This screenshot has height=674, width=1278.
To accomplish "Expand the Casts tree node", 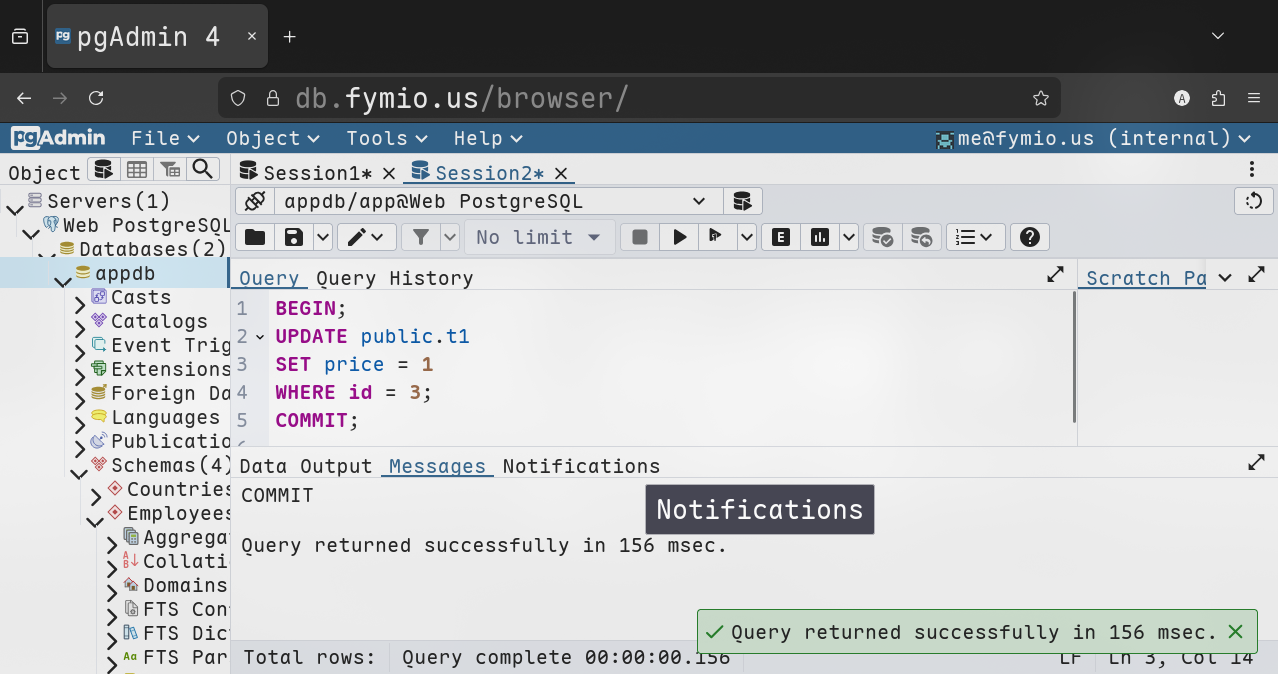I will point(80,298).
